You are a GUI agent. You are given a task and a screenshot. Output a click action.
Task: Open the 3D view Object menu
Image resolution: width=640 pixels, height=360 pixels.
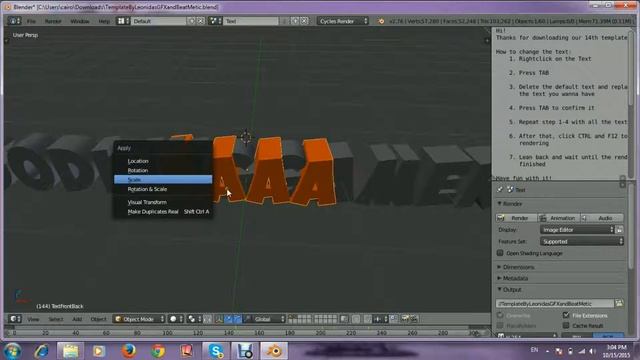(98, 319)
